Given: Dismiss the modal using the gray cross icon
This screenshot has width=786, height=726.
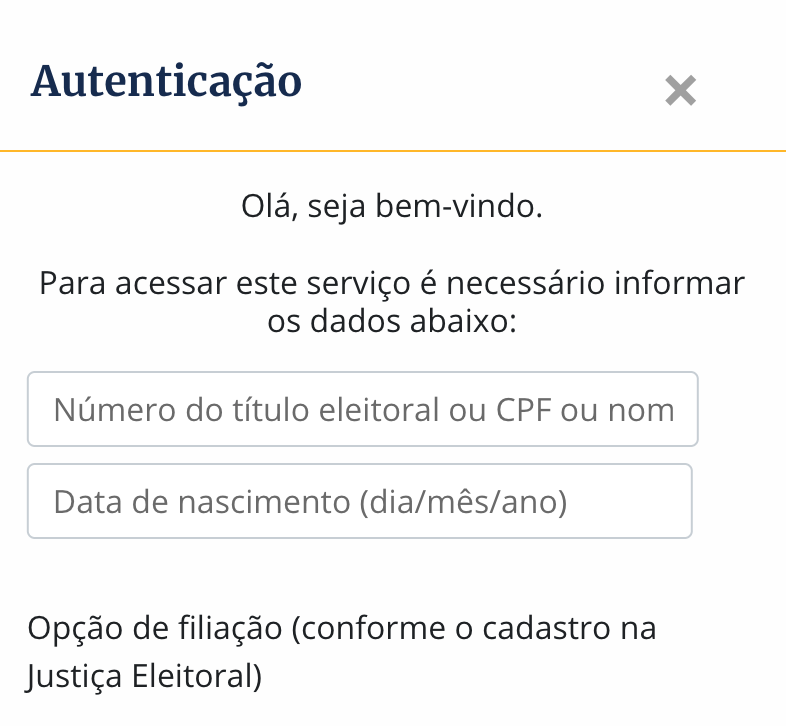Looking at the screenshot, I should 680,91.
